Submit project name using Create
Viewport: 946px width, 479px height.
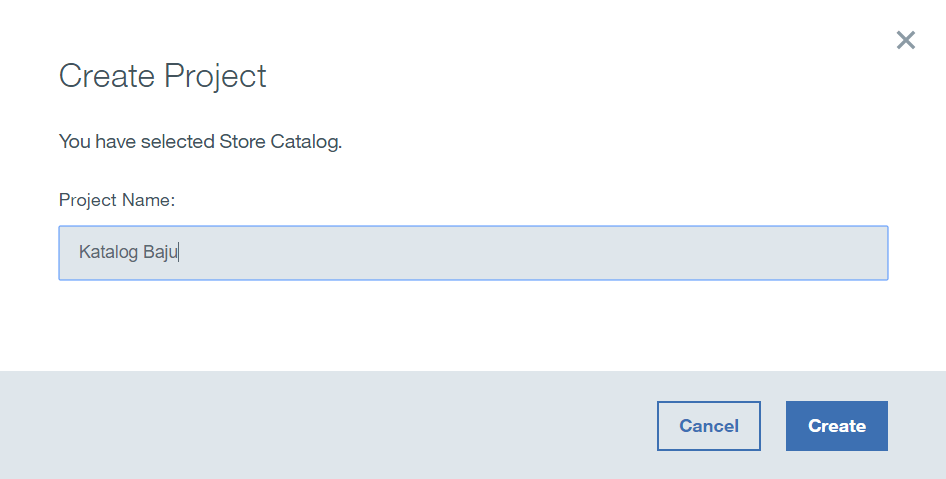coord(836,426)
